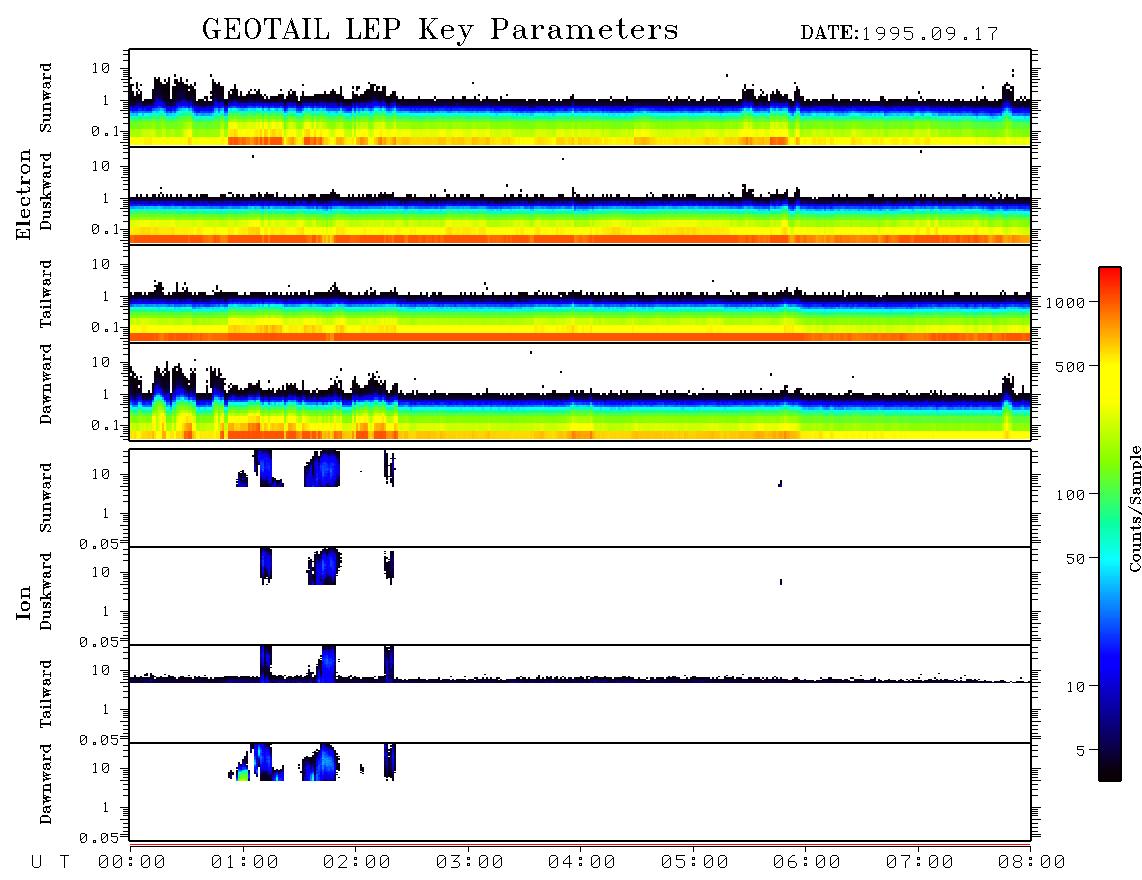The width and height of the screenshot is (1142, 880).
Task: Click the "Counts/Sample" colorbar title
Action: click(x=1134, y=508)
